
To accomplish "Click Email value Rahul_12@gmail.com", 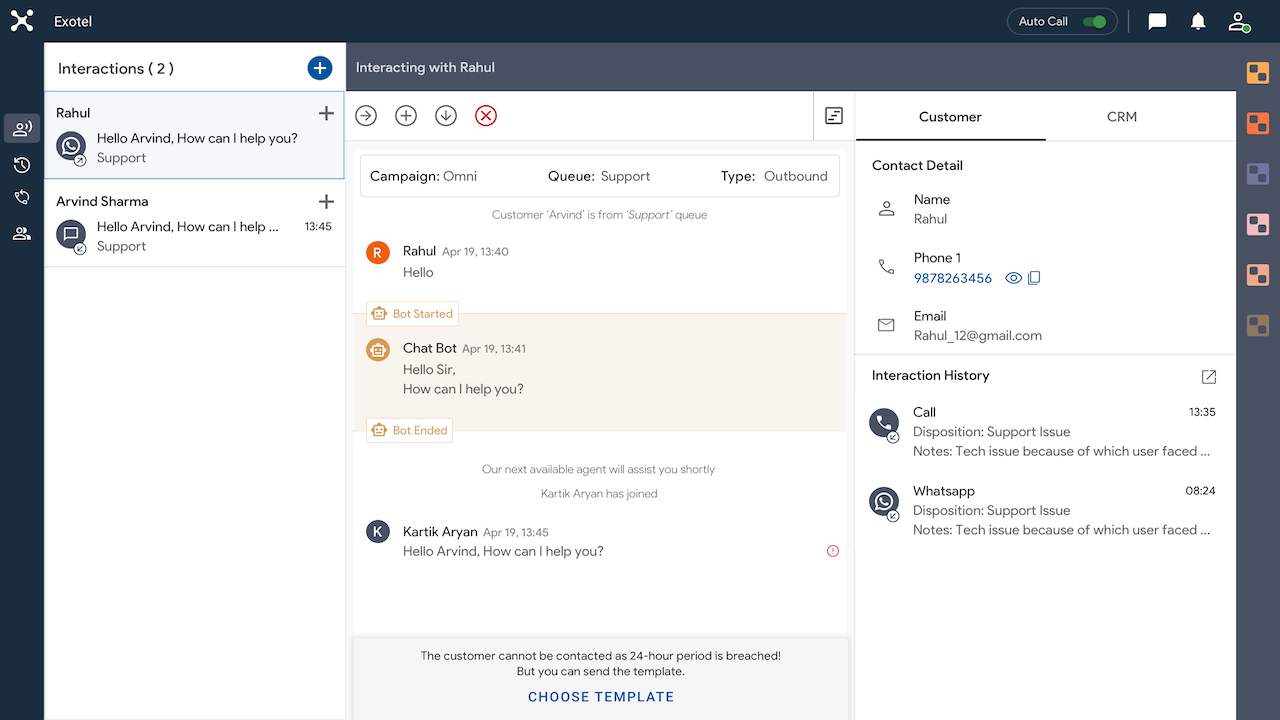I will coord(978,336).
